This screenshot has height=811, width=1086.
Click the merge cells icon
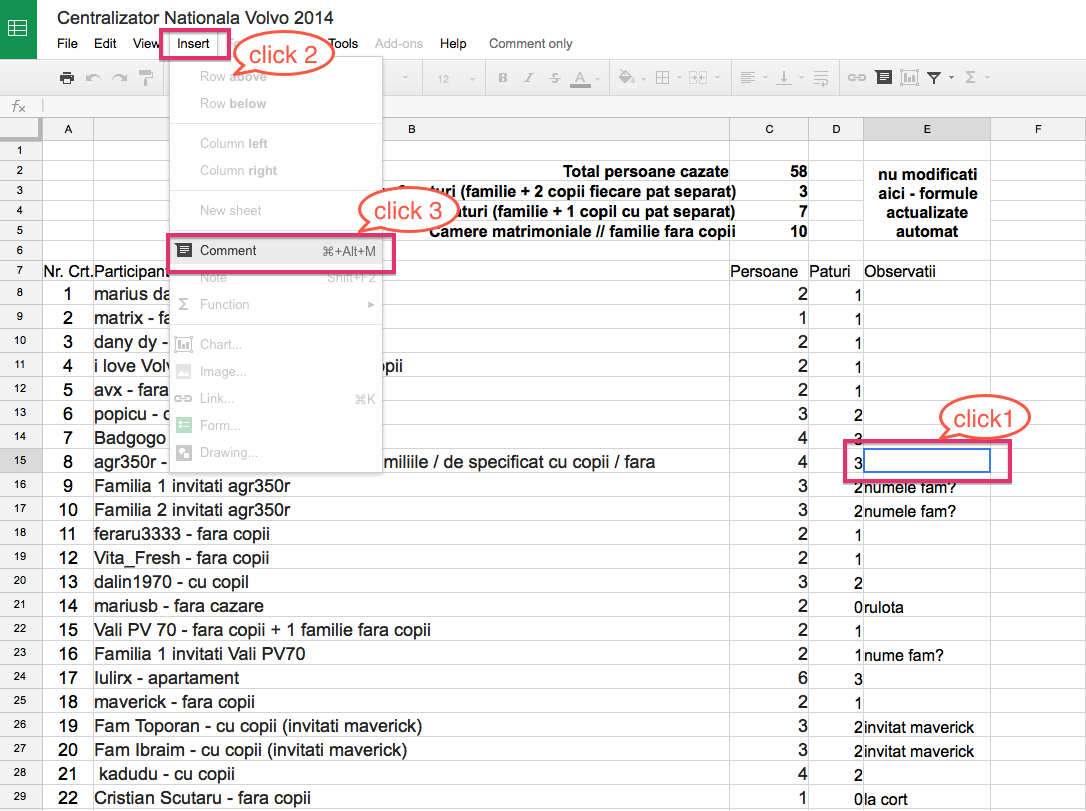click(x=697, y=78)
